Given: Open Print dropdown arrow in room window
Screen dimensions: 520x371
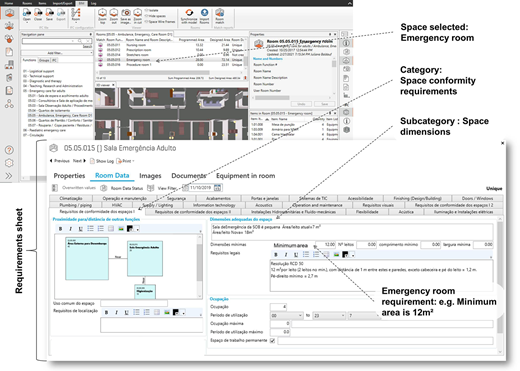Looking at the screenshot, I should (133, 161).
